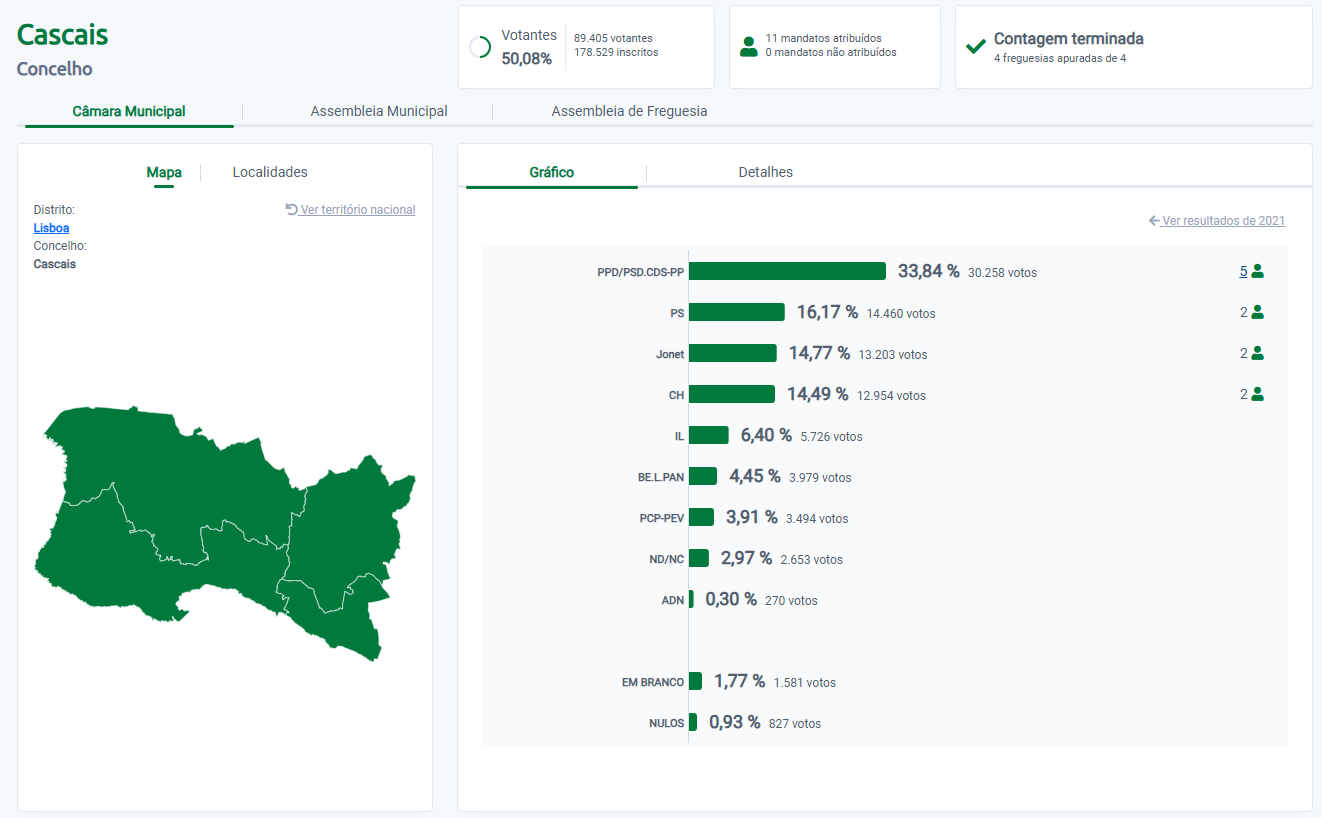Click the CH mandates person icon
Screen dimensions: 1322x818
(1257, 394)
